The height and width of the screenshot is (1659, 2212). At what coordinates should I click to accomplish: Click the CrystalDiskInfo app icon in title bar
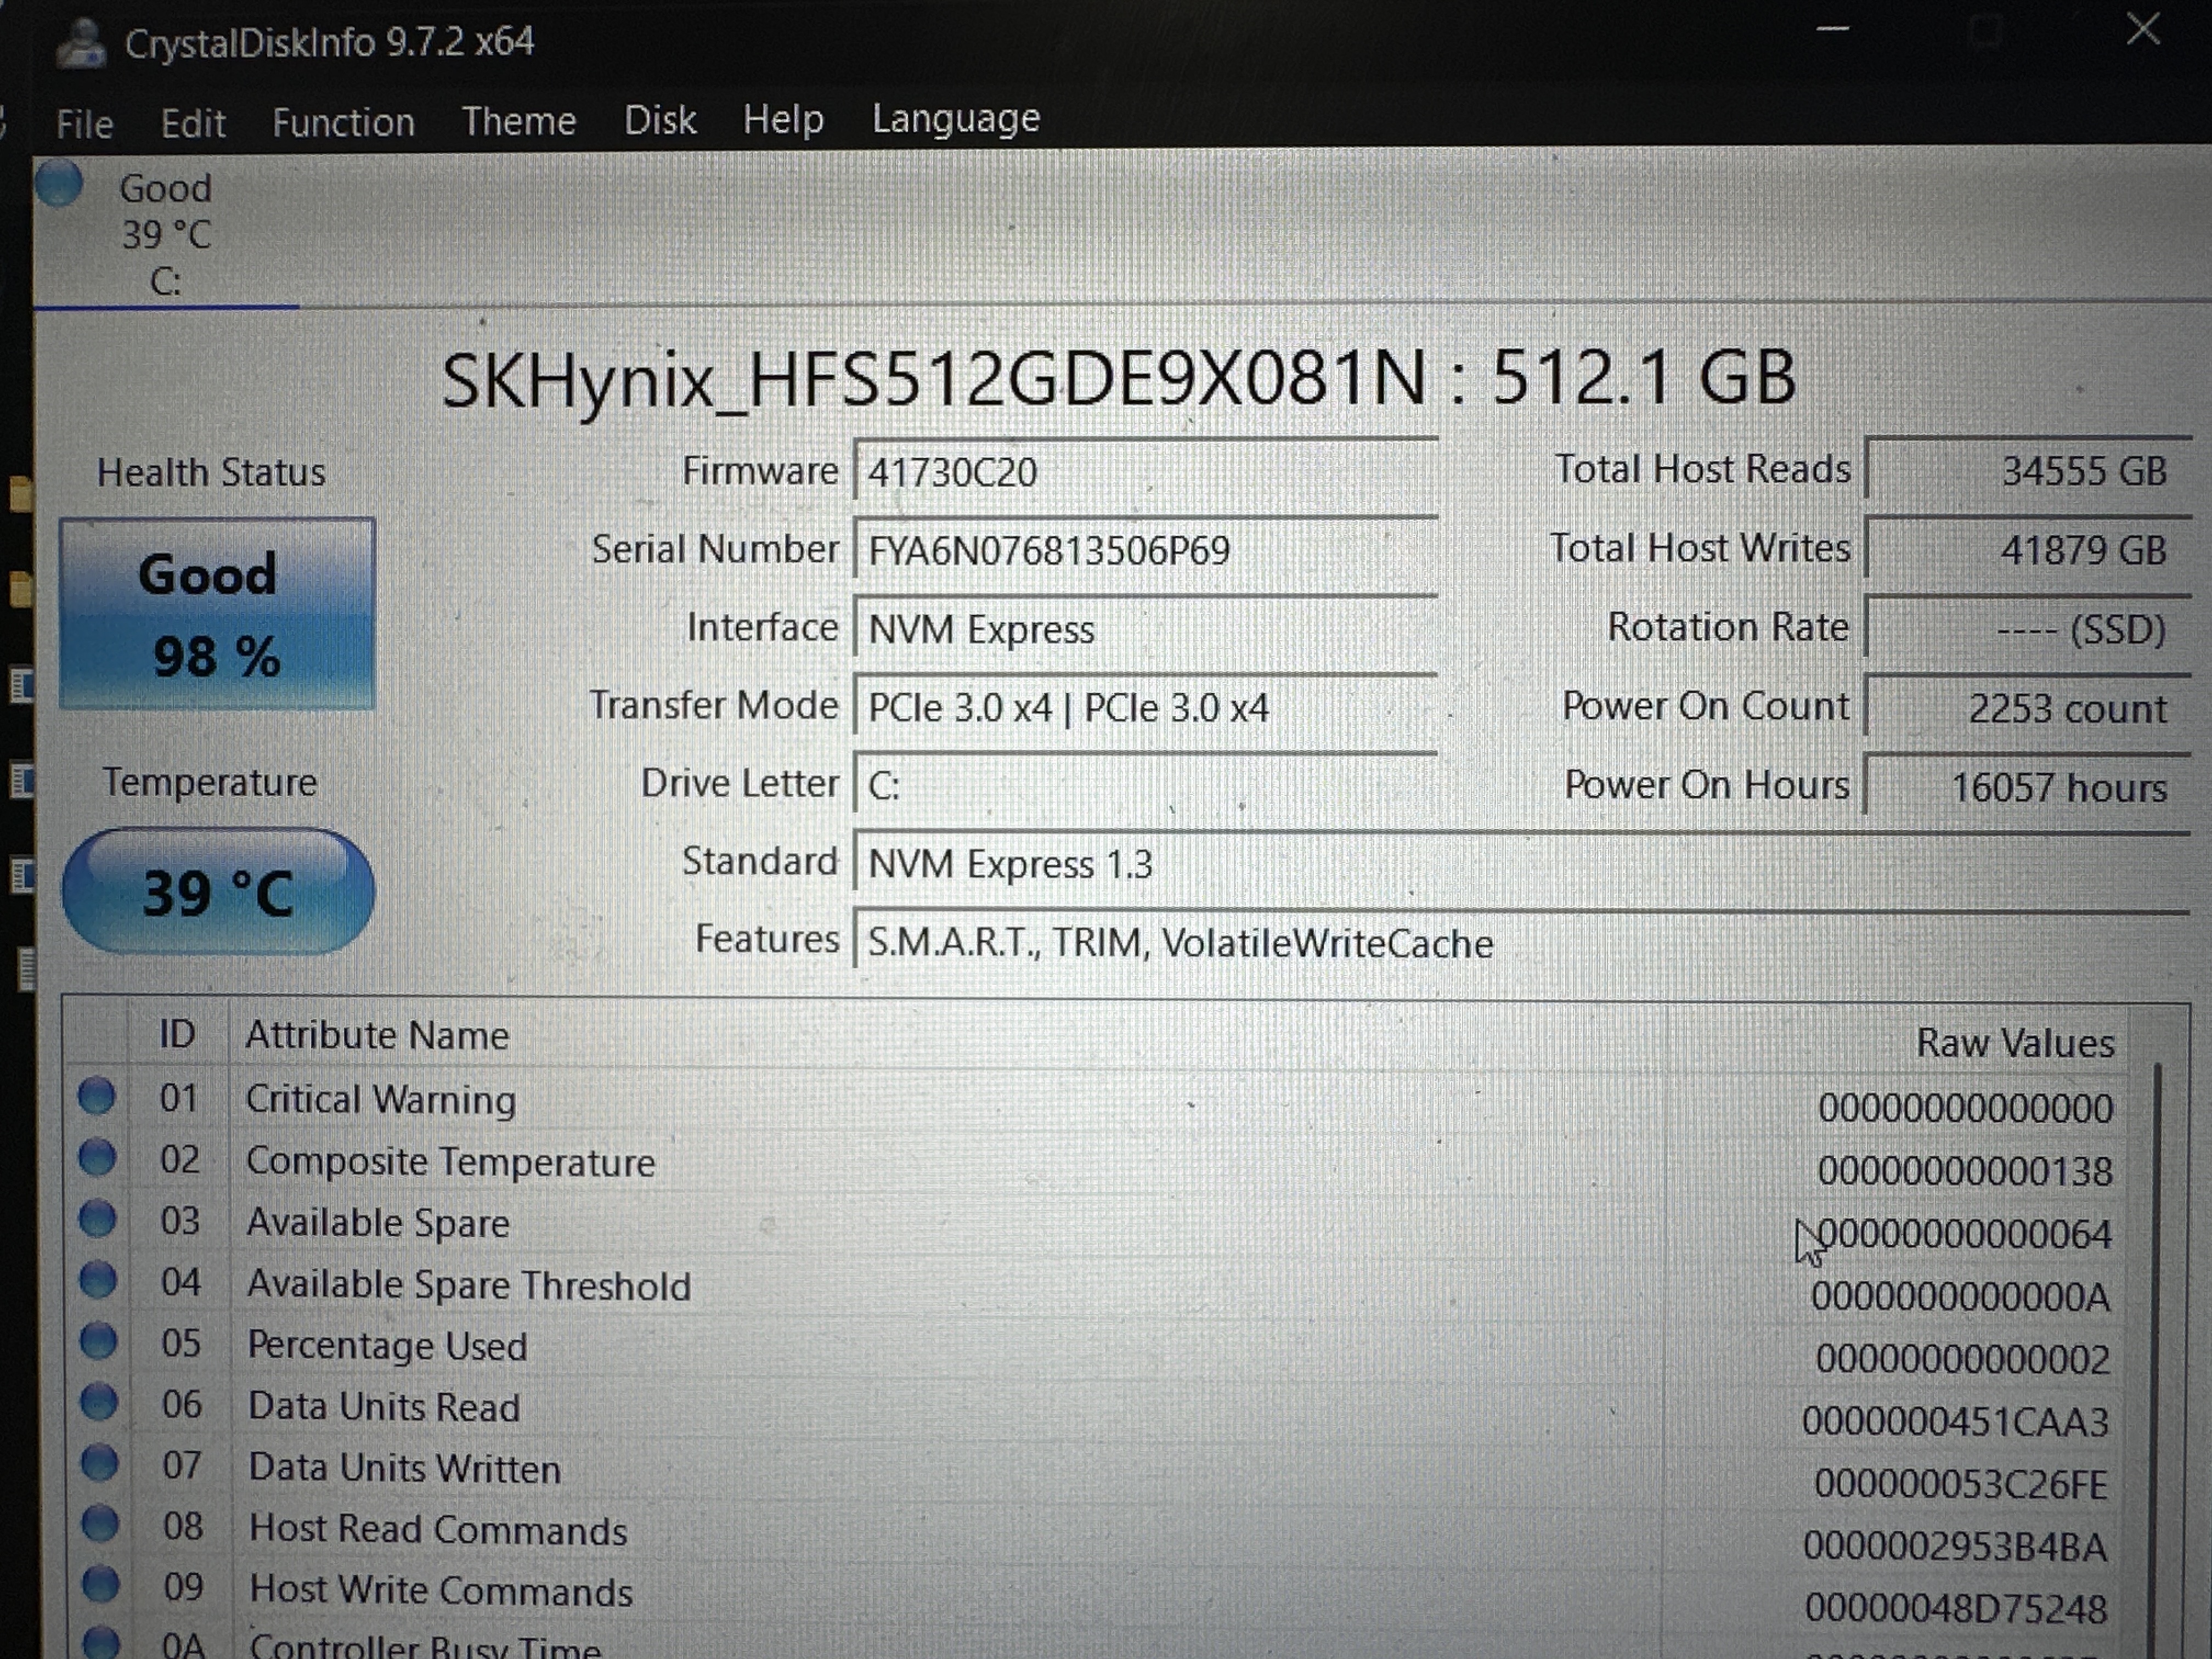coord(81,44)
